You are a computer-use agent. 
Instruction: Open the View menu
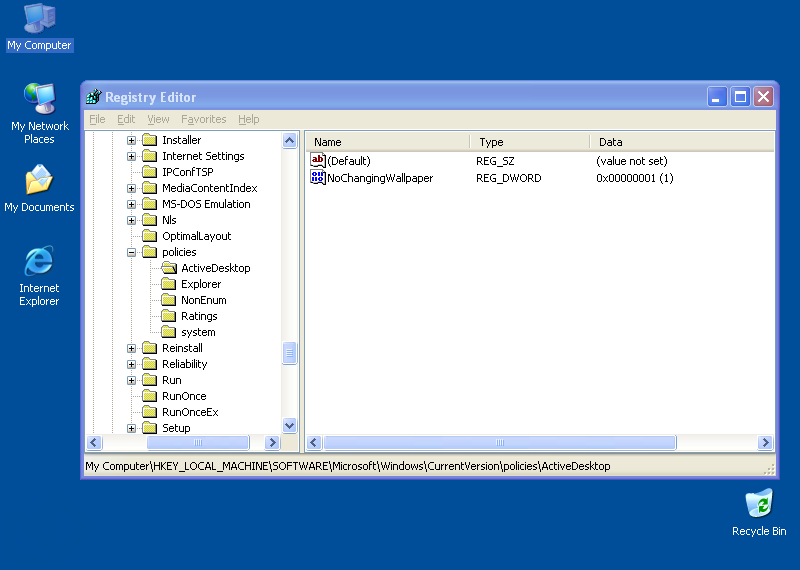pyautogui.click(x=158, y=119)
